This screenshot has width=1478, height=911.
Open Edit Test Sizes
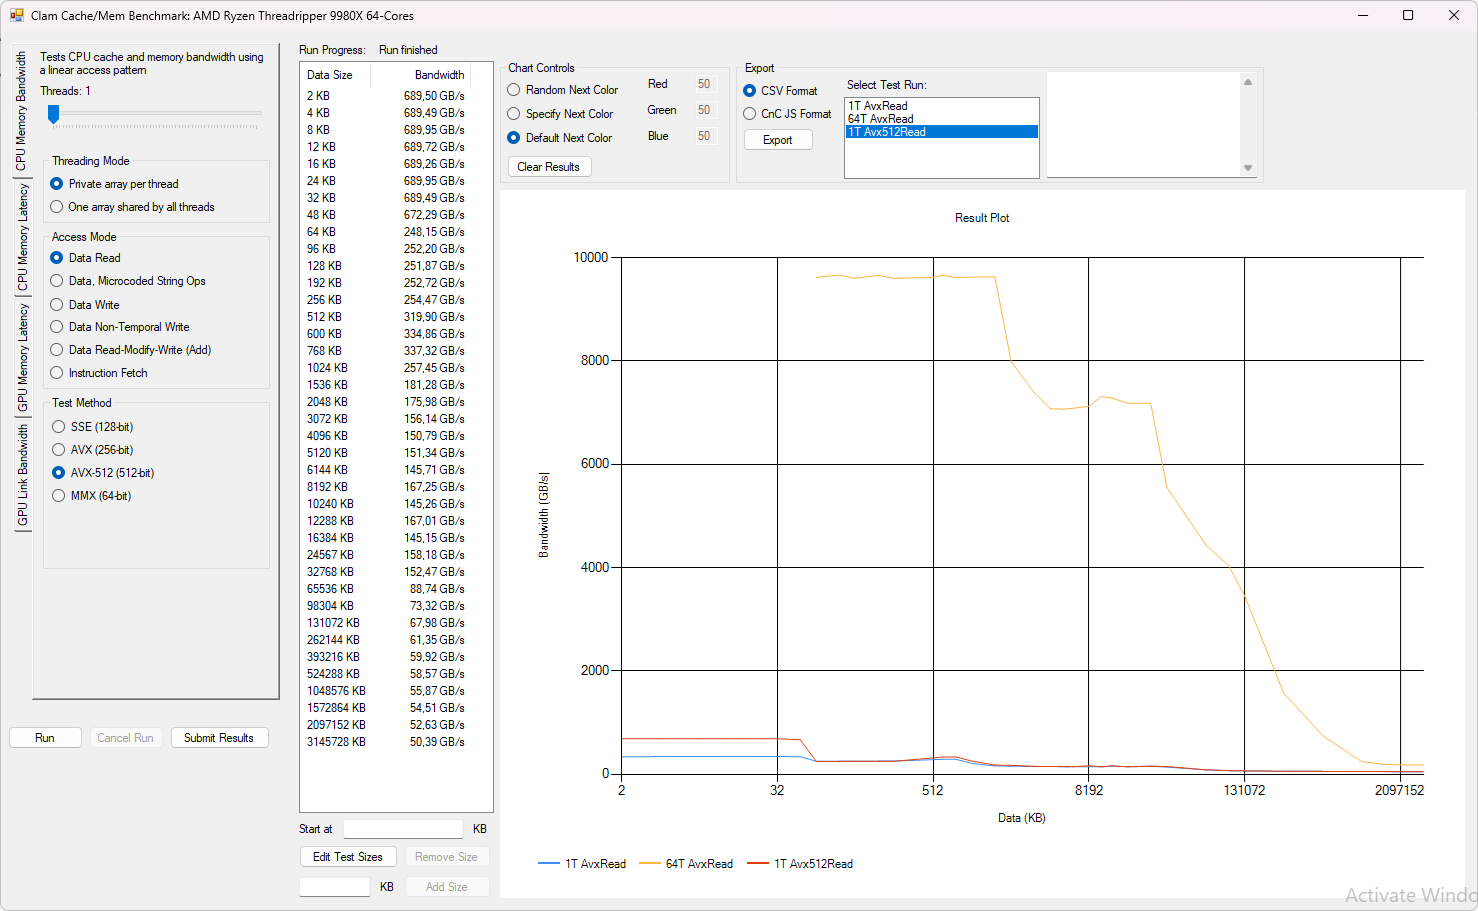point(348,857)
